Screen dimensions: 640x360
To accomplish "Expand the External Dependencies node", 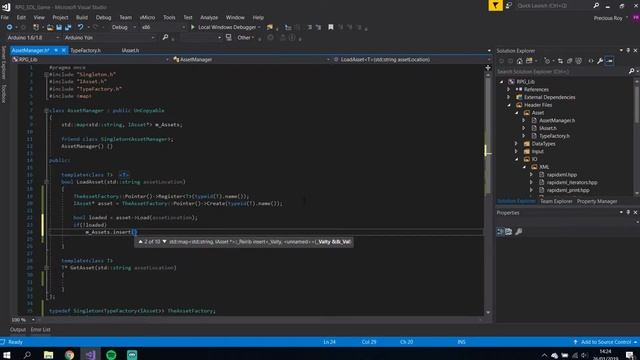I will [509, 97].
